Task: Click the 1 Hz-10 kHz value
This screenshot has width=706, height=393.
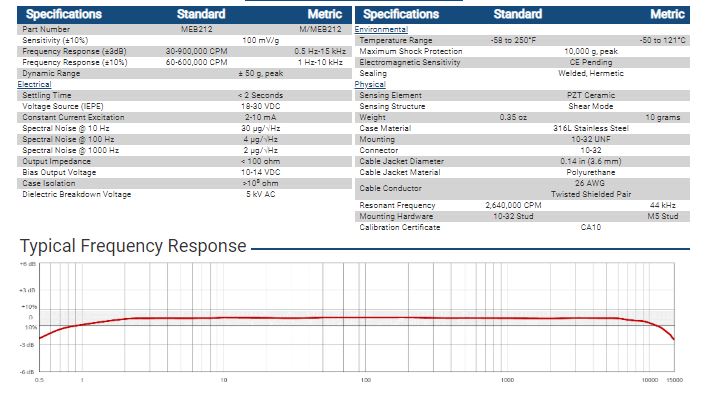Action: coord(320,62)
